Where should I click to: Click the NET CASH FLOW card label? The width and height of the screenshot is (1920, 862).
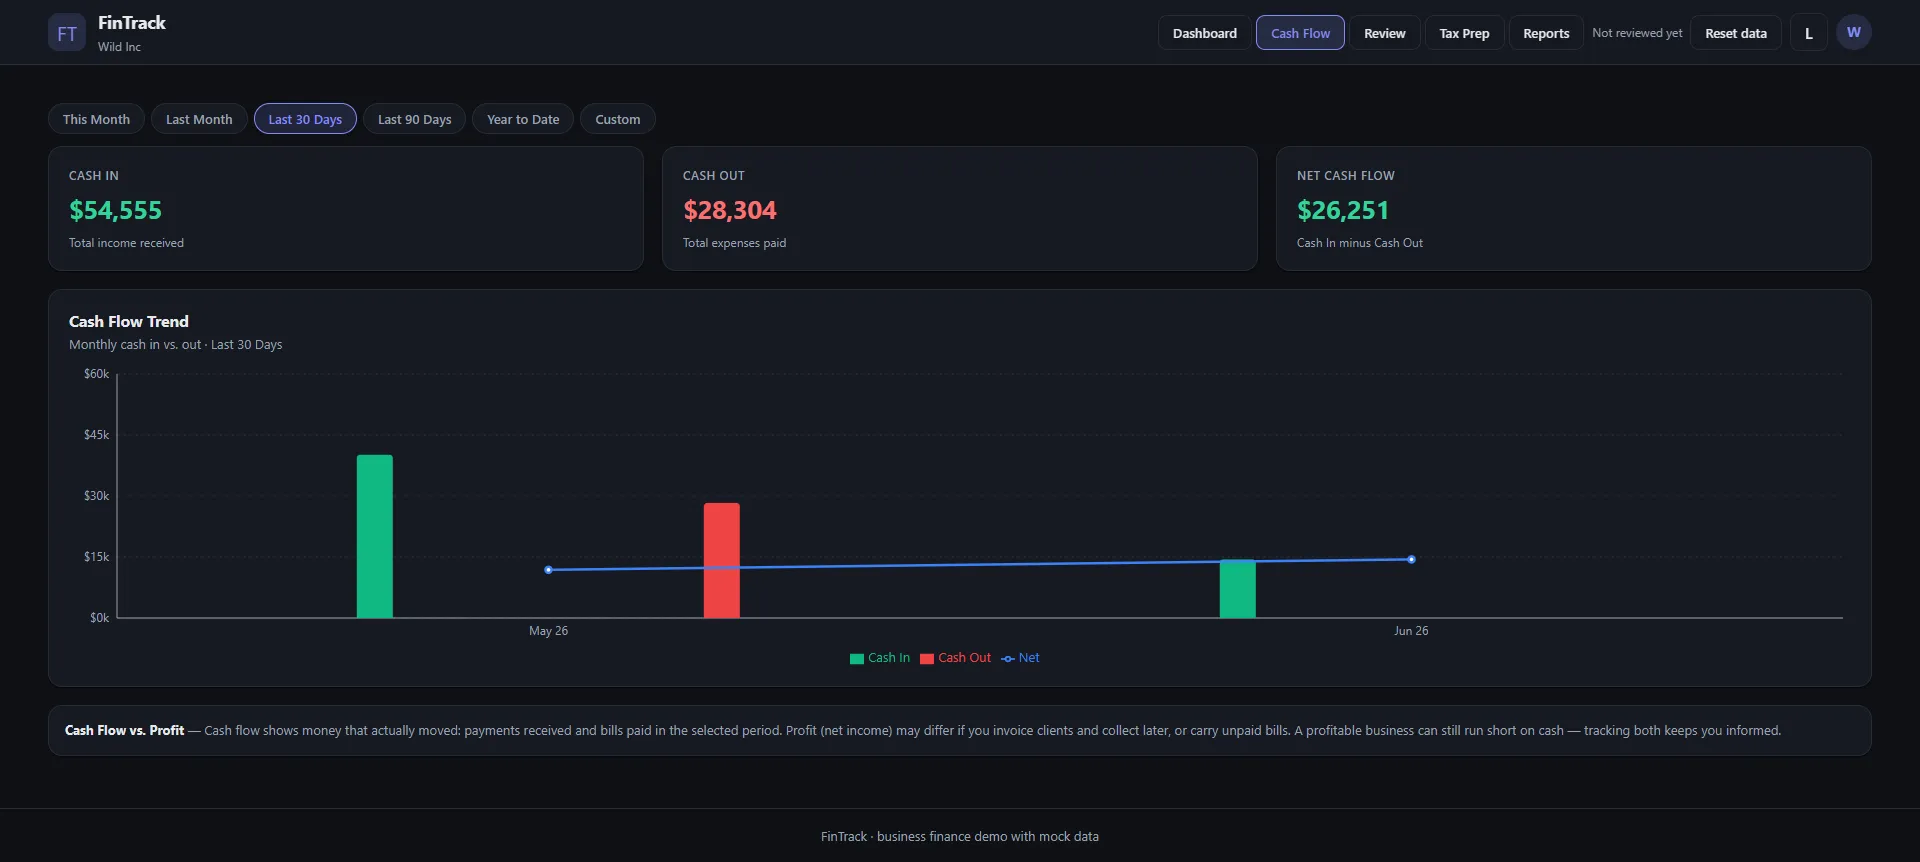point(1345,176)
